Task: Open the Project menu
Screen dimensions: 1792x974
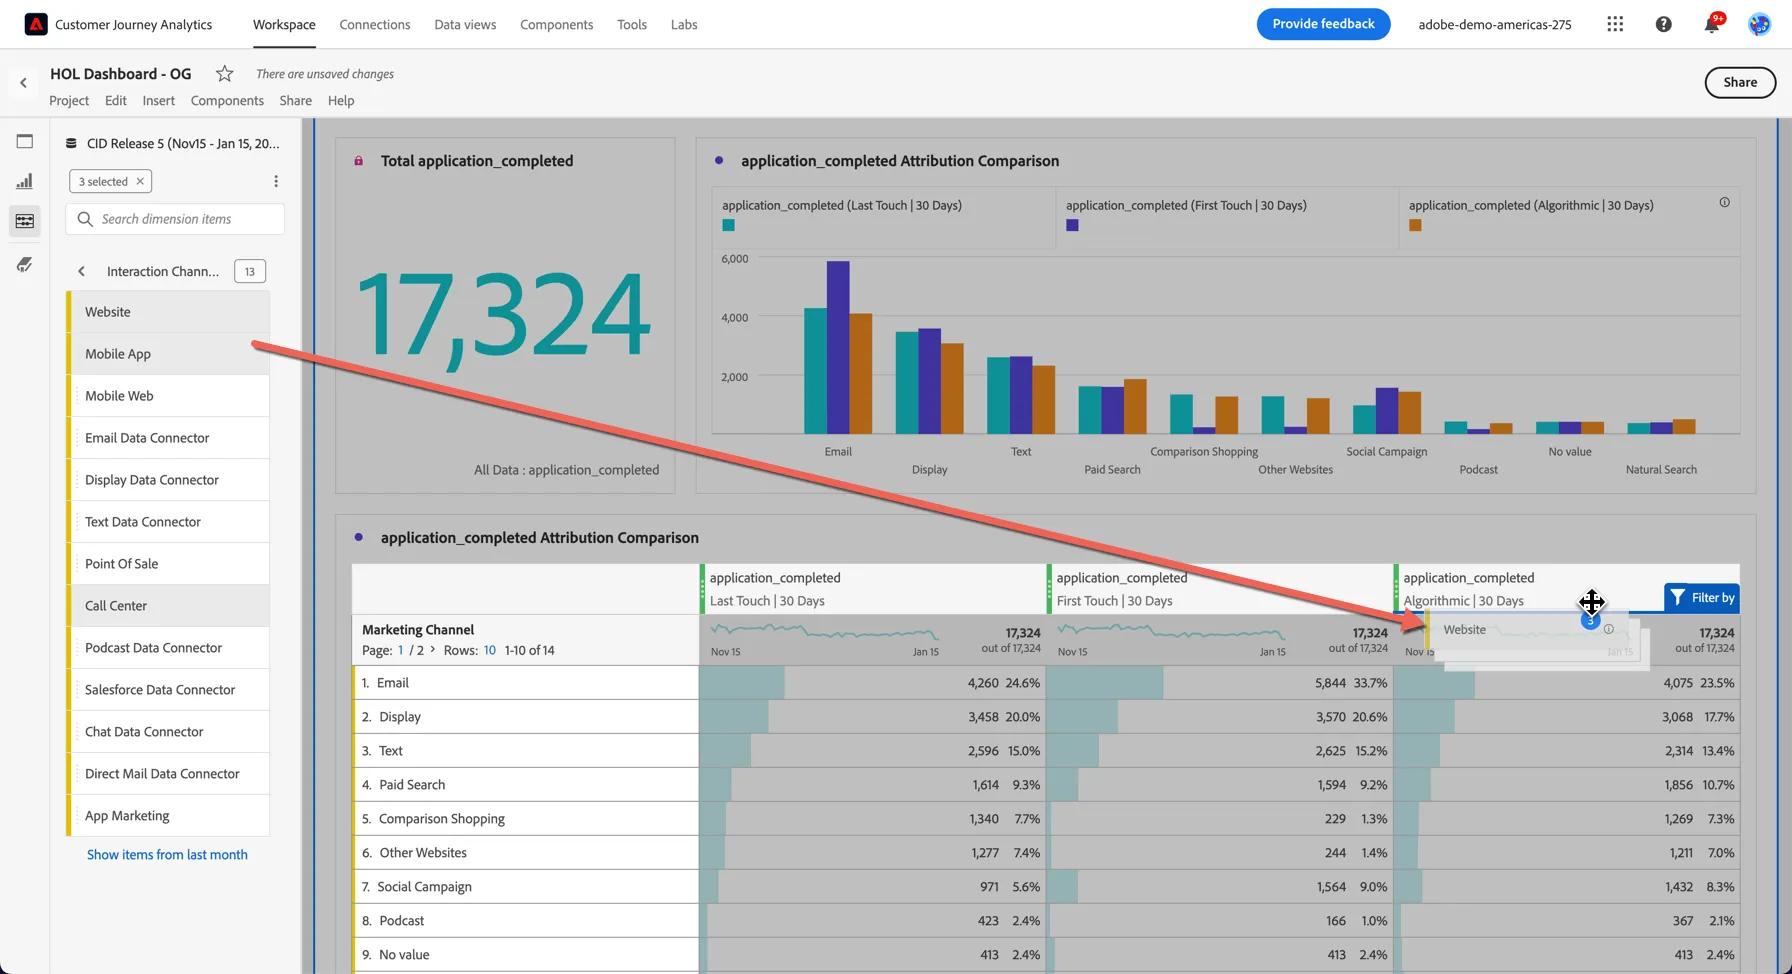Action: click(69, 100)
